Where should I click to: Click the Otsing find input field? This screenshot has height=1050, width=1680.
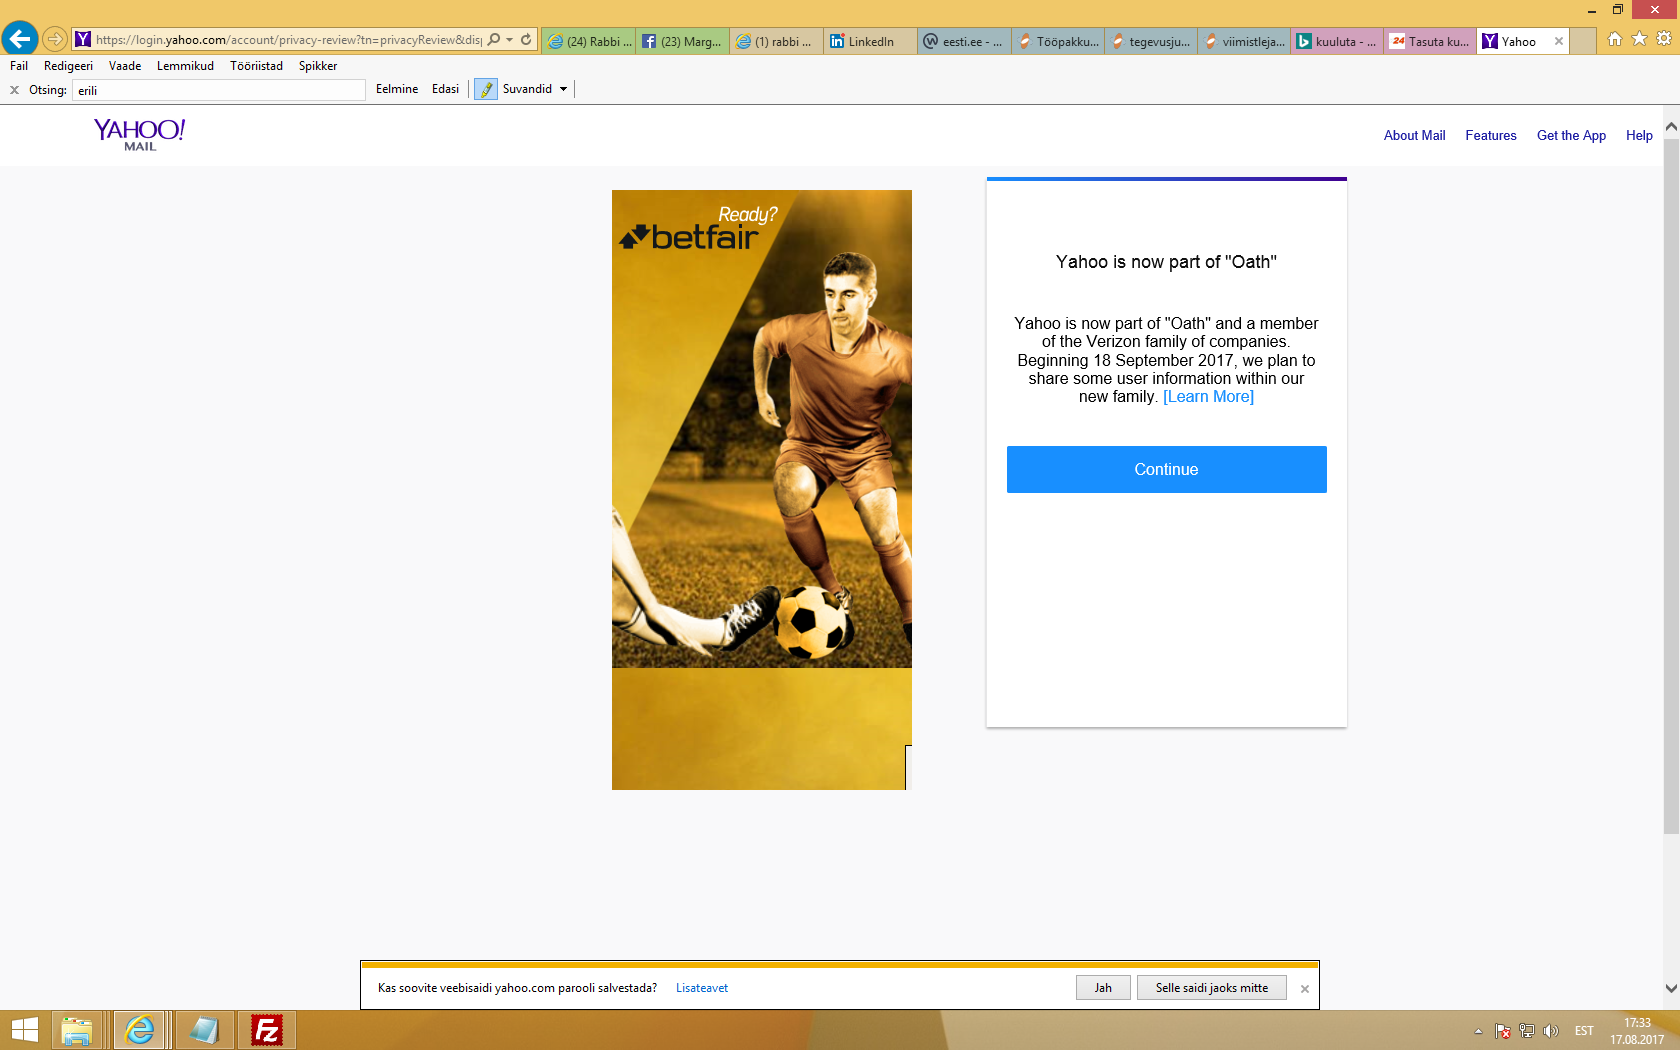point(219,90)
